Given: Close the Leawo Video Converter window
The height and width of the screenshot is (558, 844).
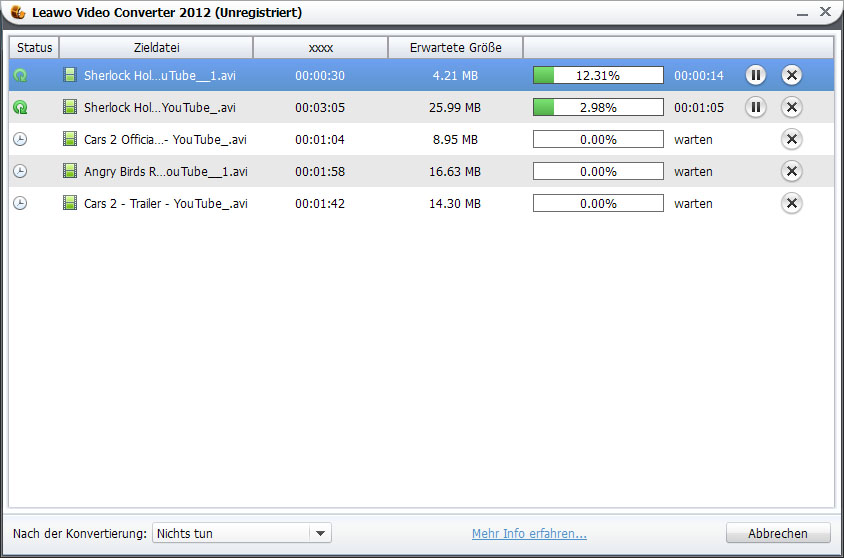Looking at the screenshot, I should 825,11.
